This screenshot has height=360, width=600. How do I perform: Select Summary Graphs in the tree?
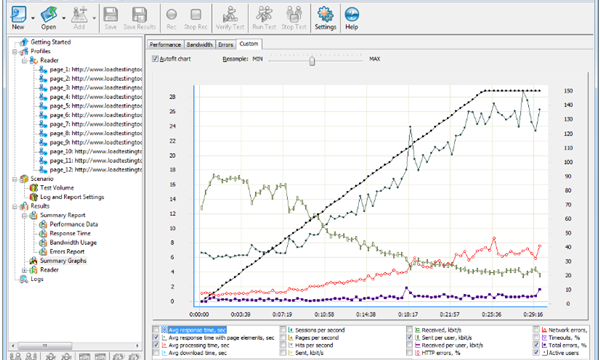[x=64, y=261]
